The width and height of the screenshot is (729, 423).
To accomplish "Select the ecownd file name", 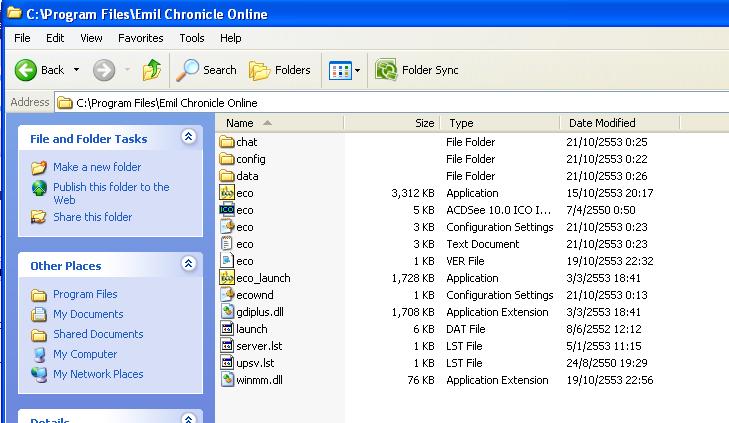I will click(x=255, y=295).
